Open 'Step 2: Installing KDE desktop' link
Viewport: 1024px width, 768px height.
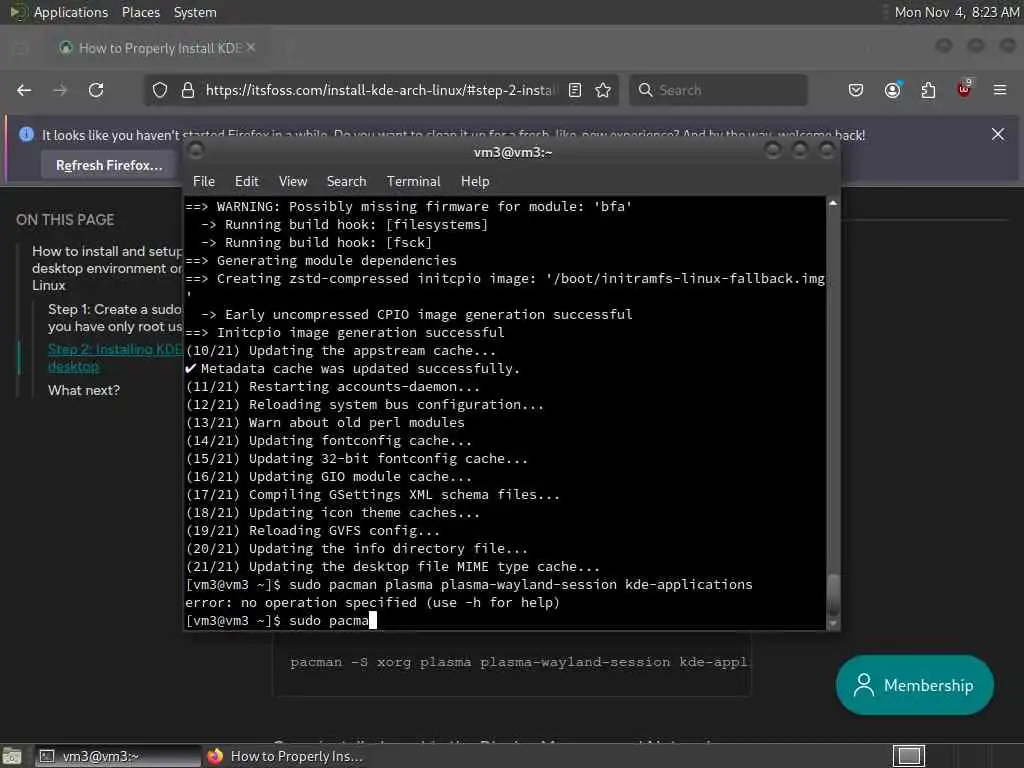(x=114, y=358)
